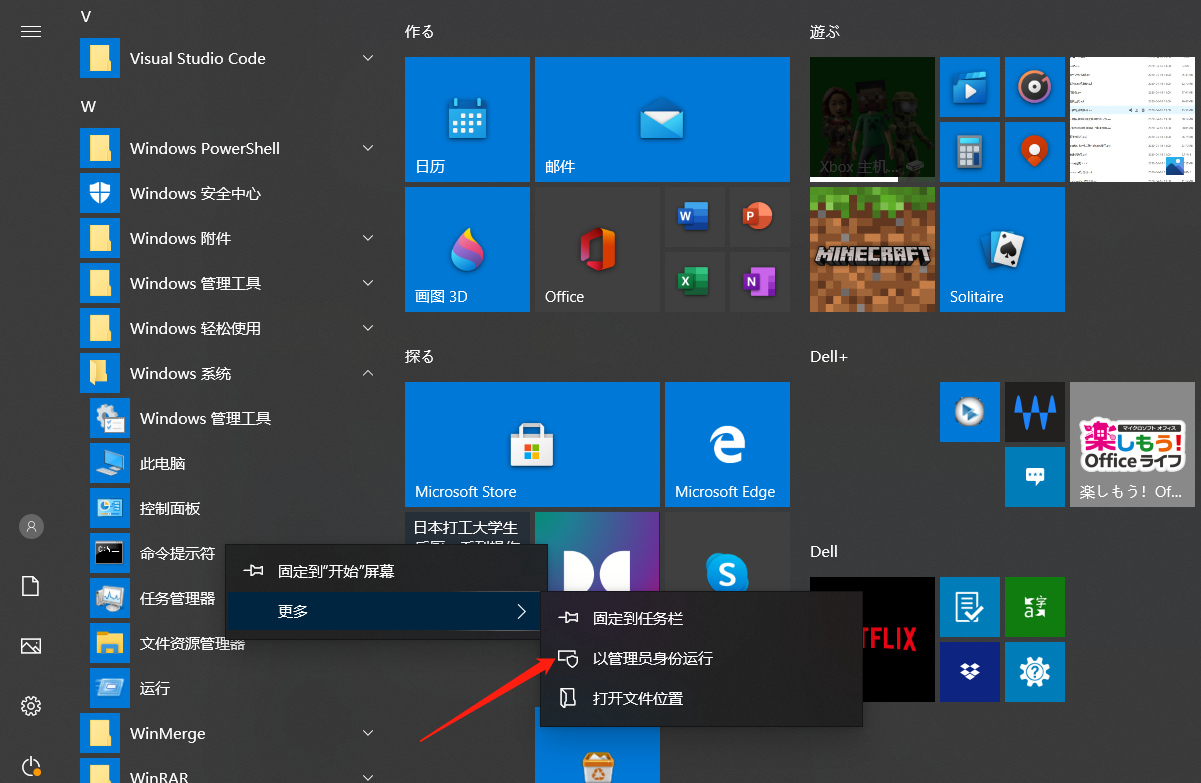Select 固定到"开始"屏幕 in context menu
The height and width of the screenshot is (783, 1201).
click(387, 571)
